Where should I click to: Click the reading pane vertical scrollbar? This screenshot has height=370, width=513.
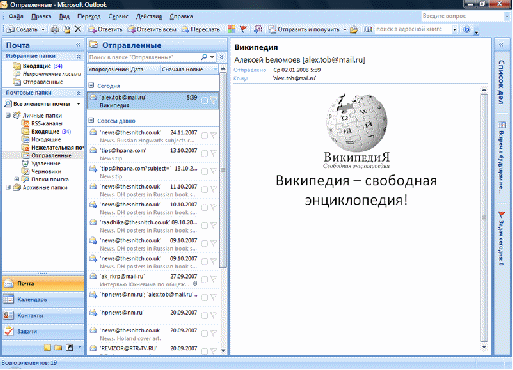(484, 218)
